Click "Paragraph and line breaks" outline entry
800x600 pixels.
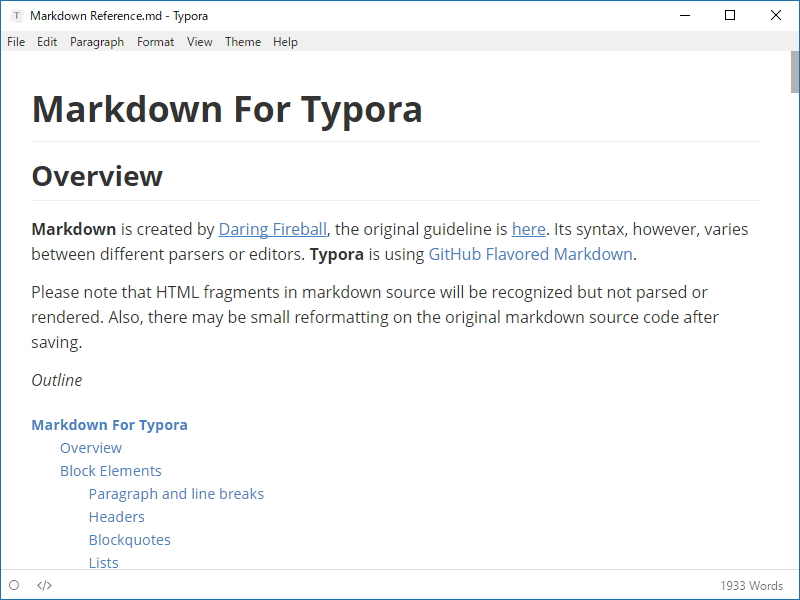coord(176,493)
